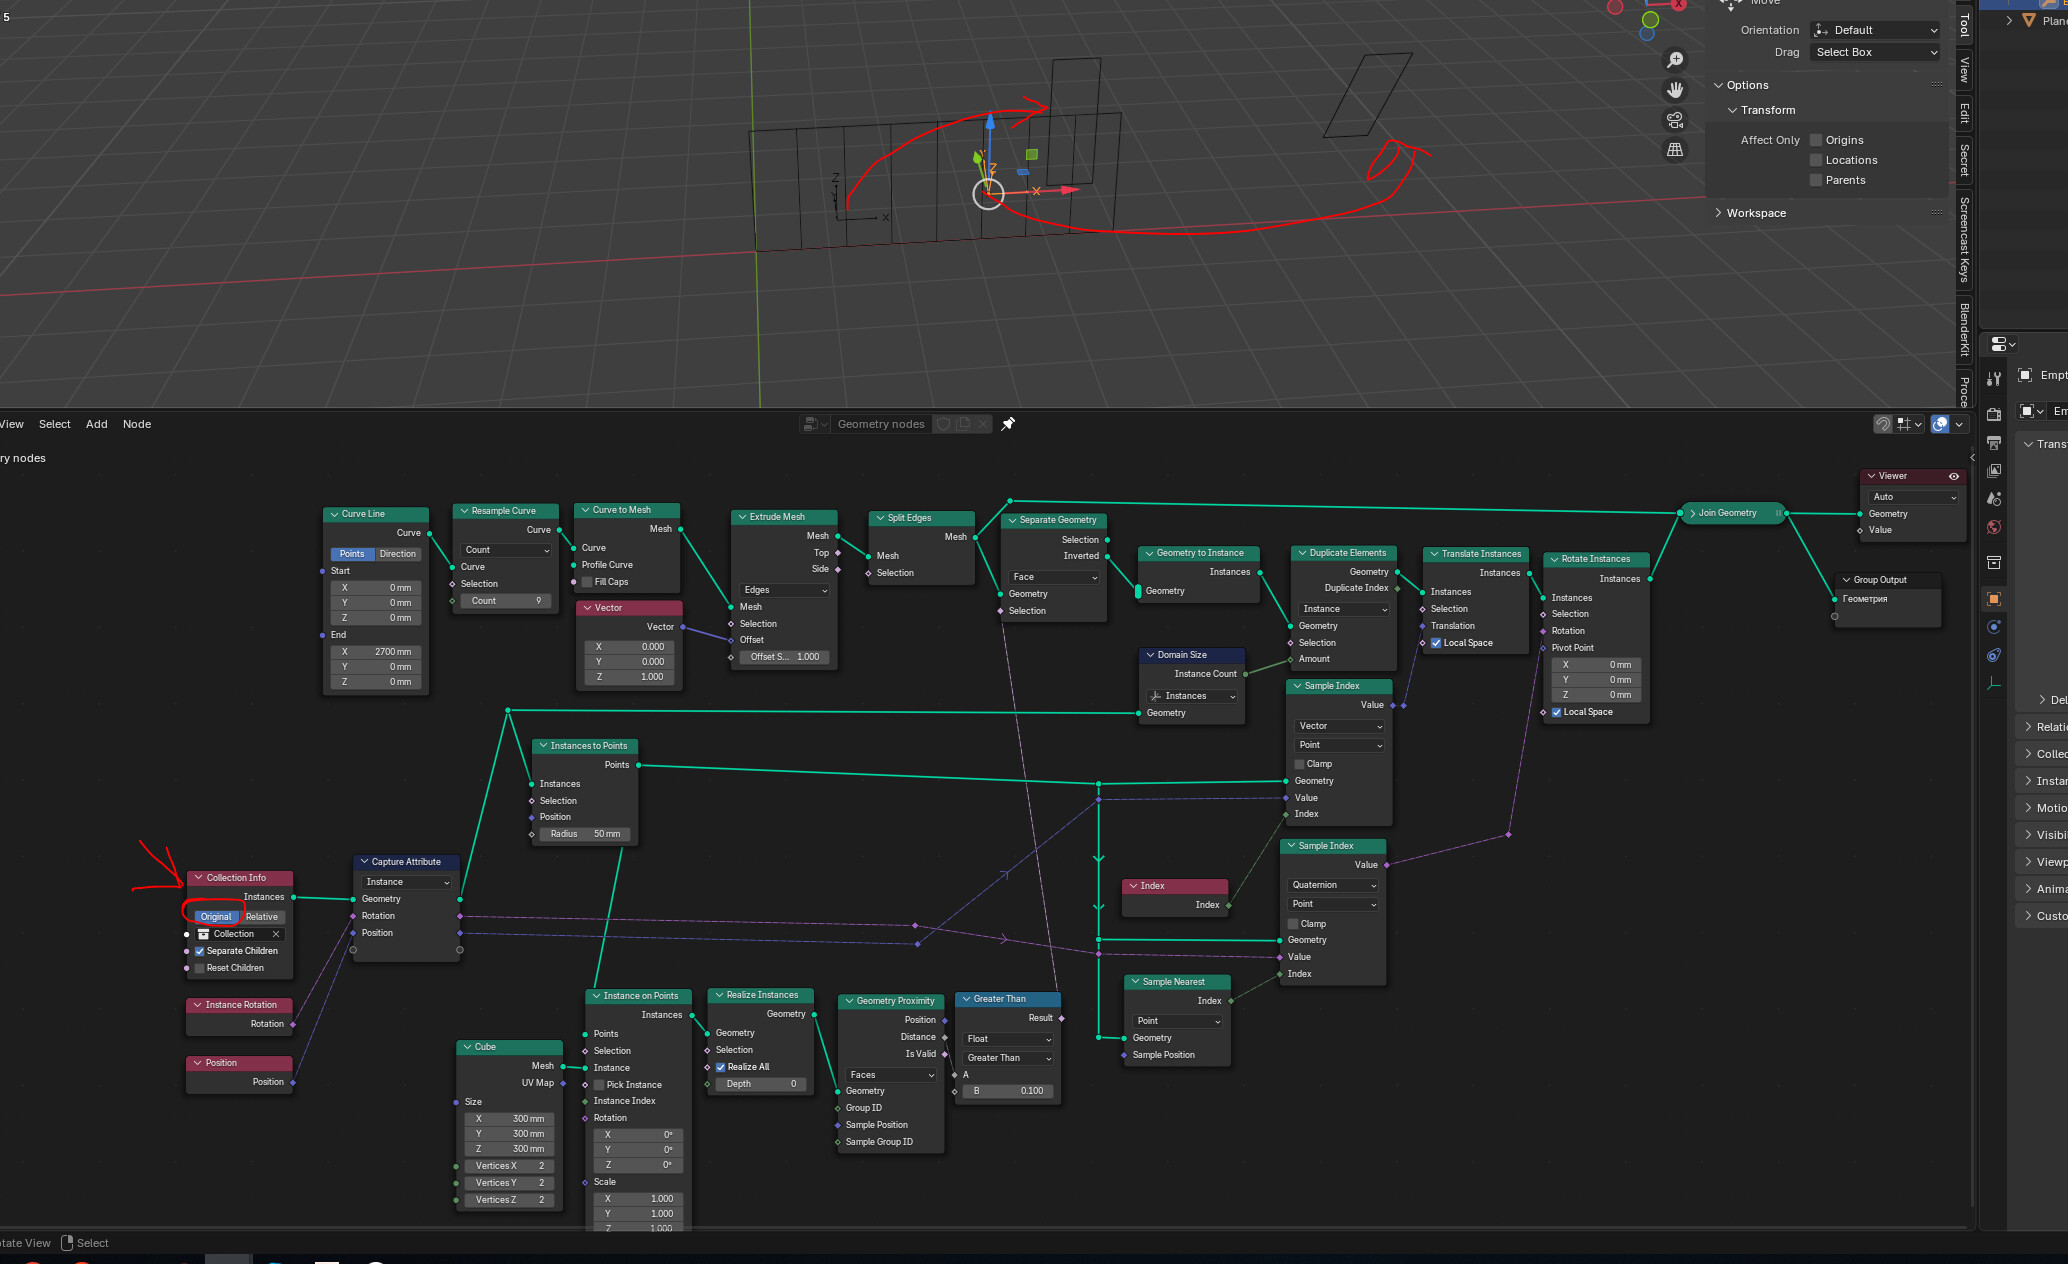Select Relative mode on Collection Info node

(262, 917)
